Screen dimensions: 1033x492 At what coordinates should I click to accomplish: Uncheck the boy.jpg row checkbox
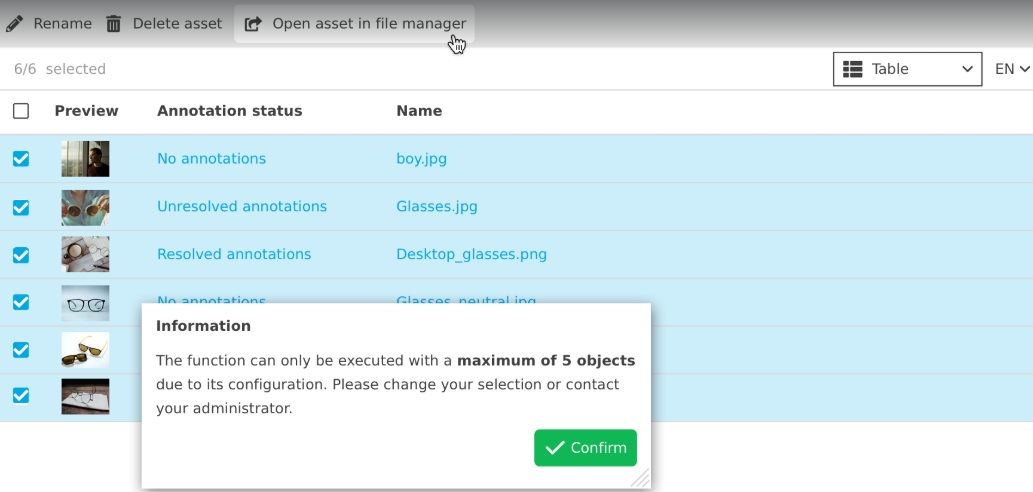click(x=21, y=159)
